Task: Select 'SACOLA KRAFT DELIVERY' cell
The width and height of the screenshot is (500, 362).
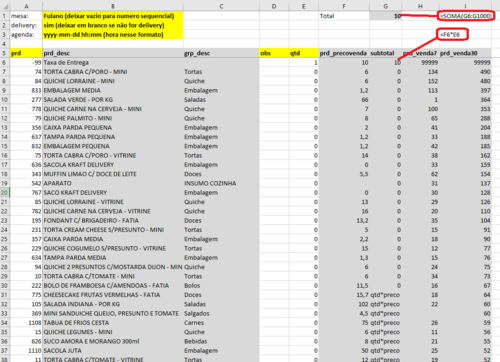Action: click(113, 165)
